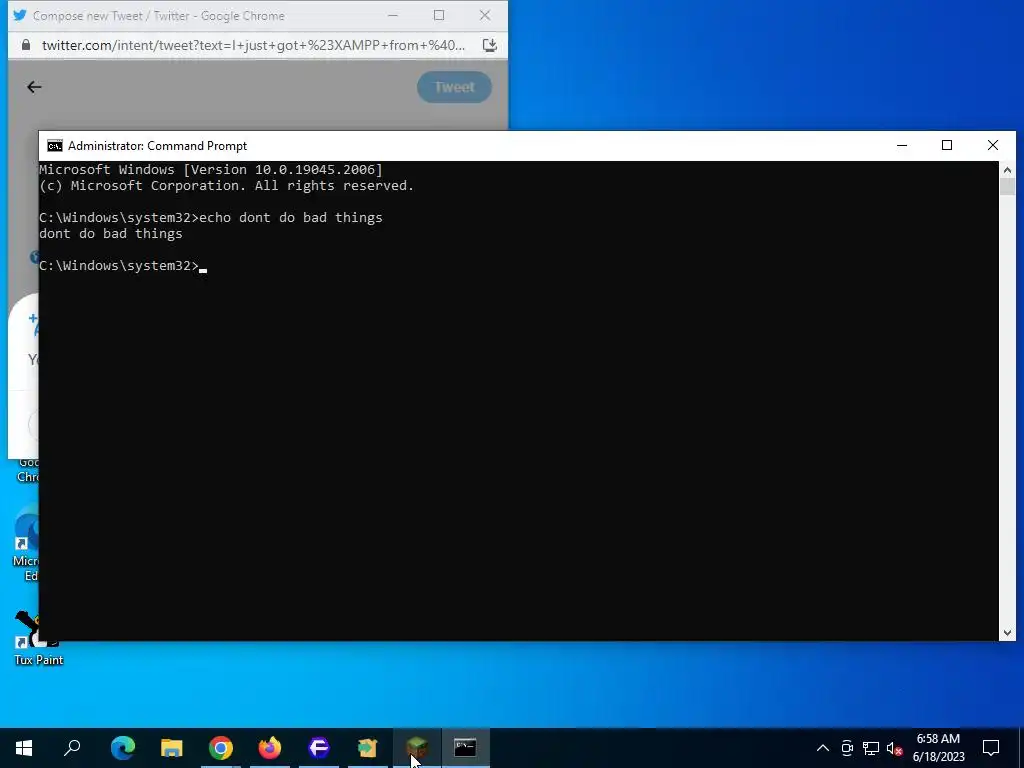Open taskbar search magnifier
1024x768 pixels.
point(72,748)
